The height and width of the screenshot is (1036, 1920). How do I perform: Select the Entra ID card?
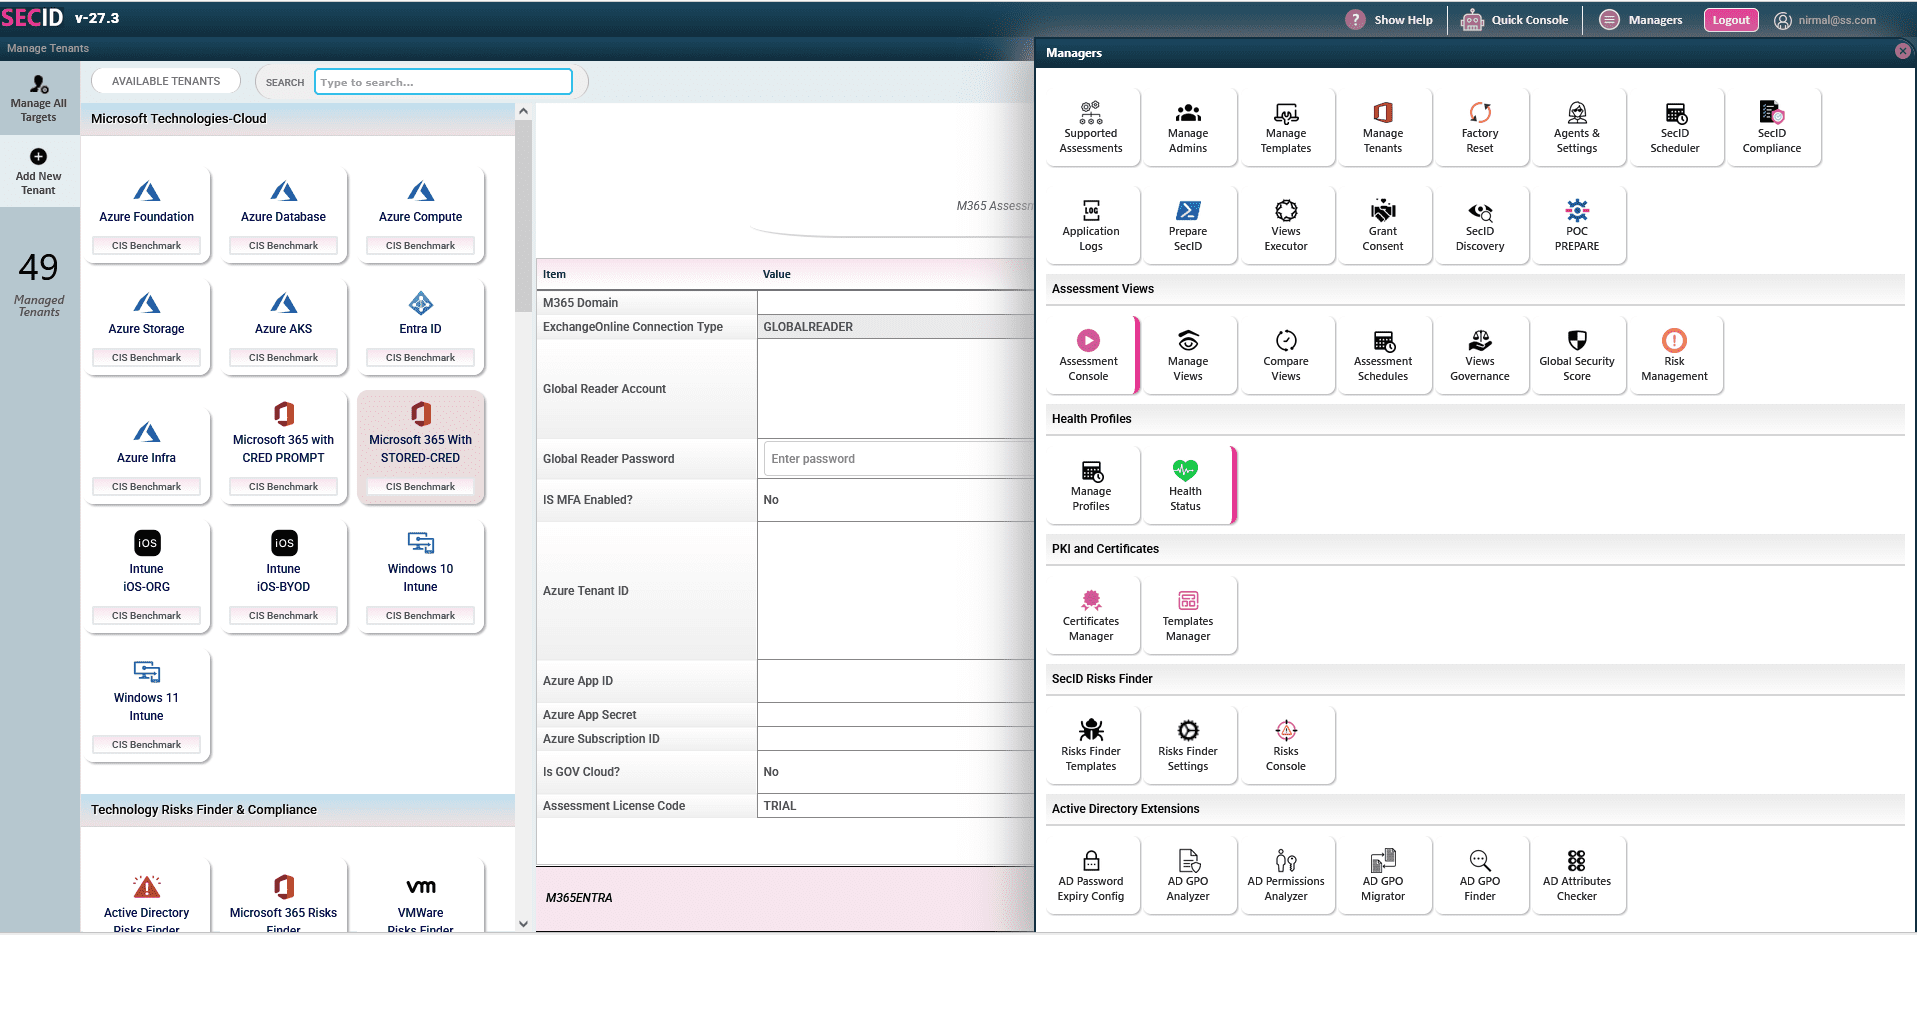[x=421, y=328]
